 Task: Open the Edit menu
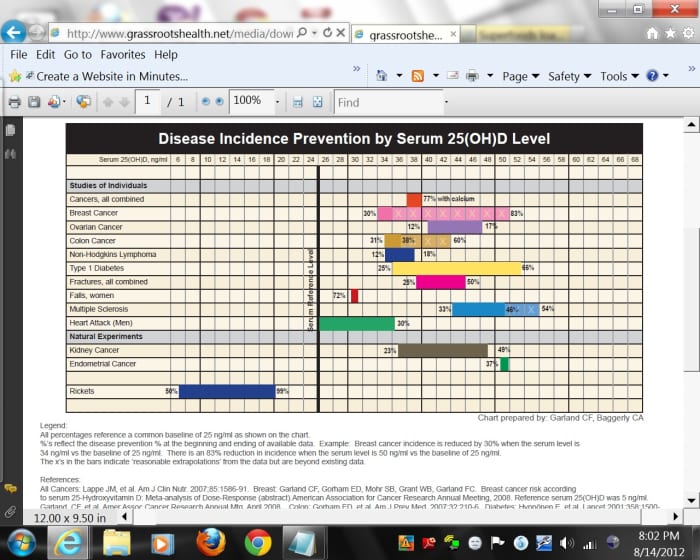click(x=46, y=54)
